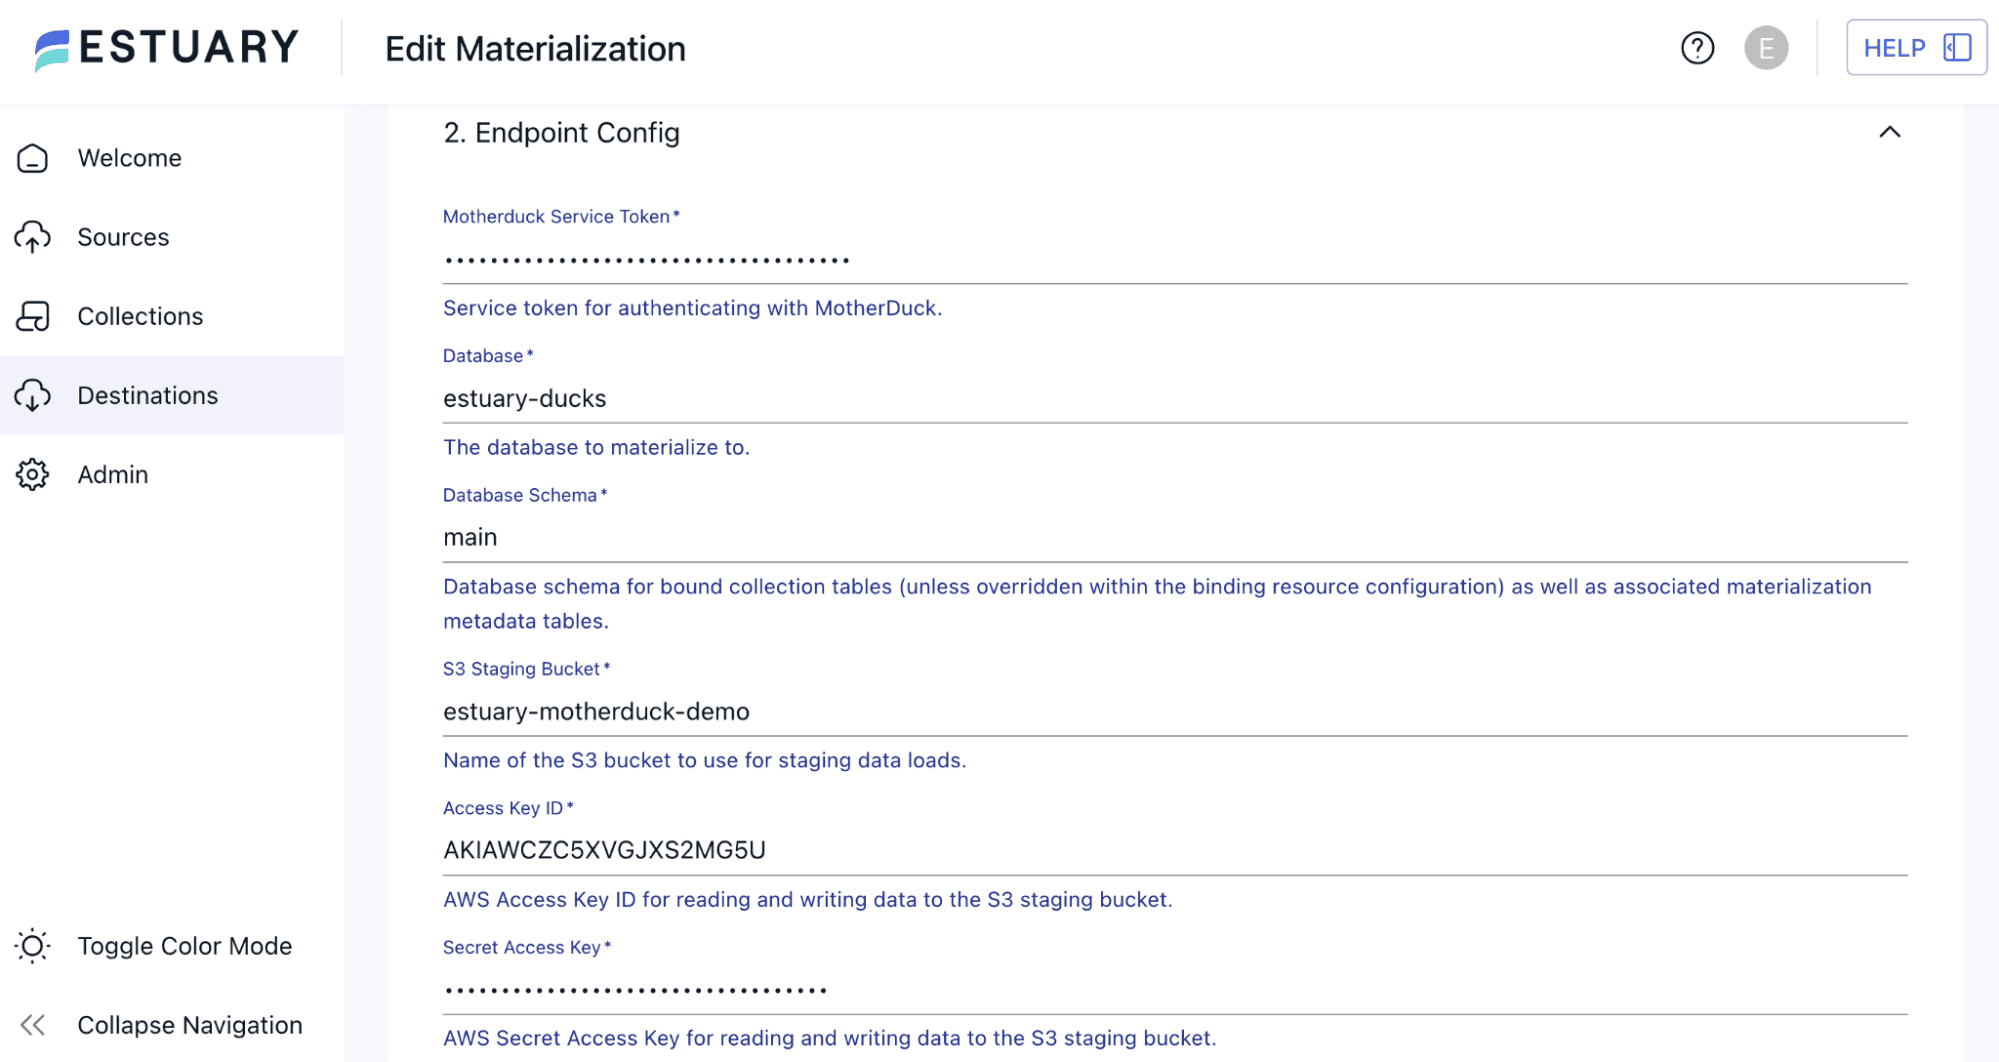Open the user avatar E menu
1999x1062 pixels.
[x=1766, y=48]
